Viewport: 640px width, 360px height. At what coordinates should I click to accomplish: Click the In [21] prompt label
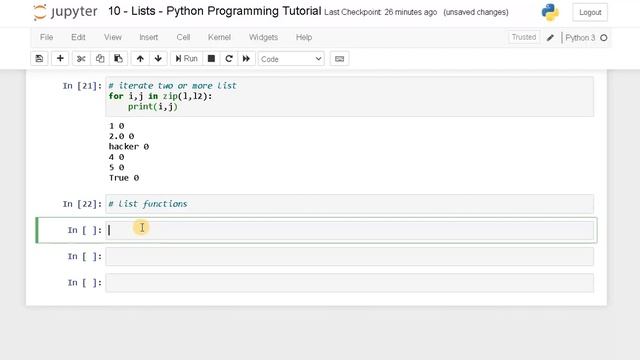click(82, 86)
